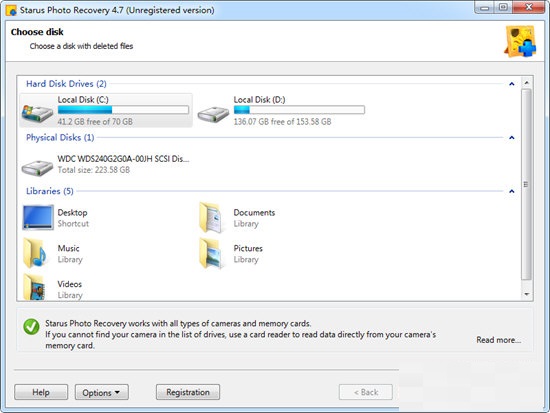
Task: Click the scrollbar up arrow
Action: tap(526, 83)
